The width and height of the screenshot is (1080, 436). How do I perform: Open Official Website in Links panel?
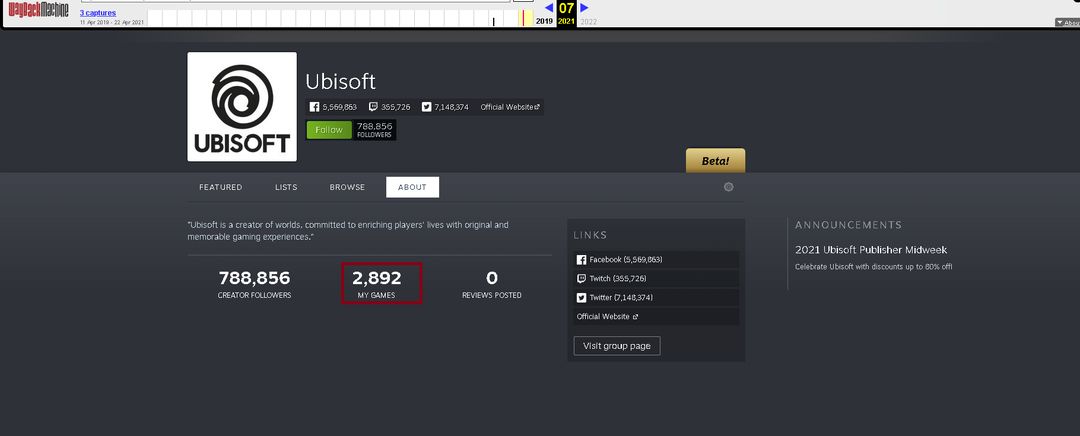(x=656, y=316)
